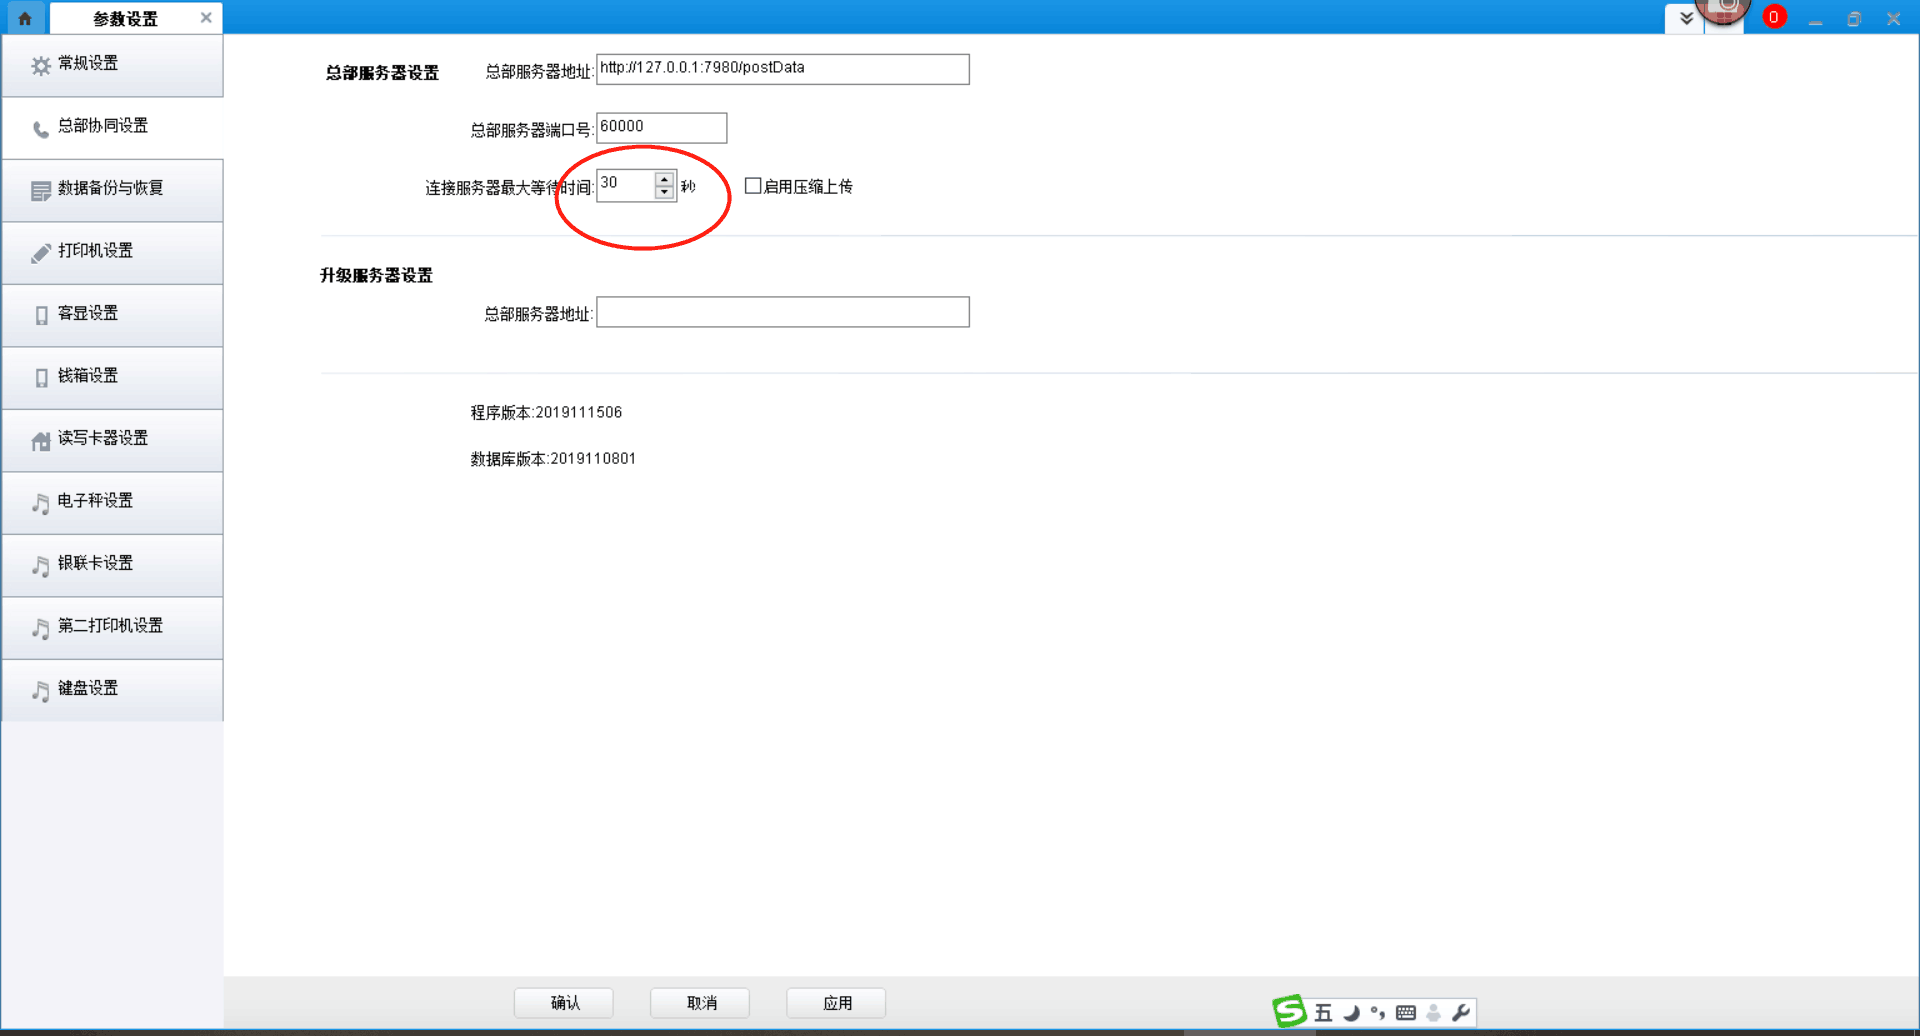Restore down the application window
Viewport: 1920px width, 1036px height.
coord(1854,19)
